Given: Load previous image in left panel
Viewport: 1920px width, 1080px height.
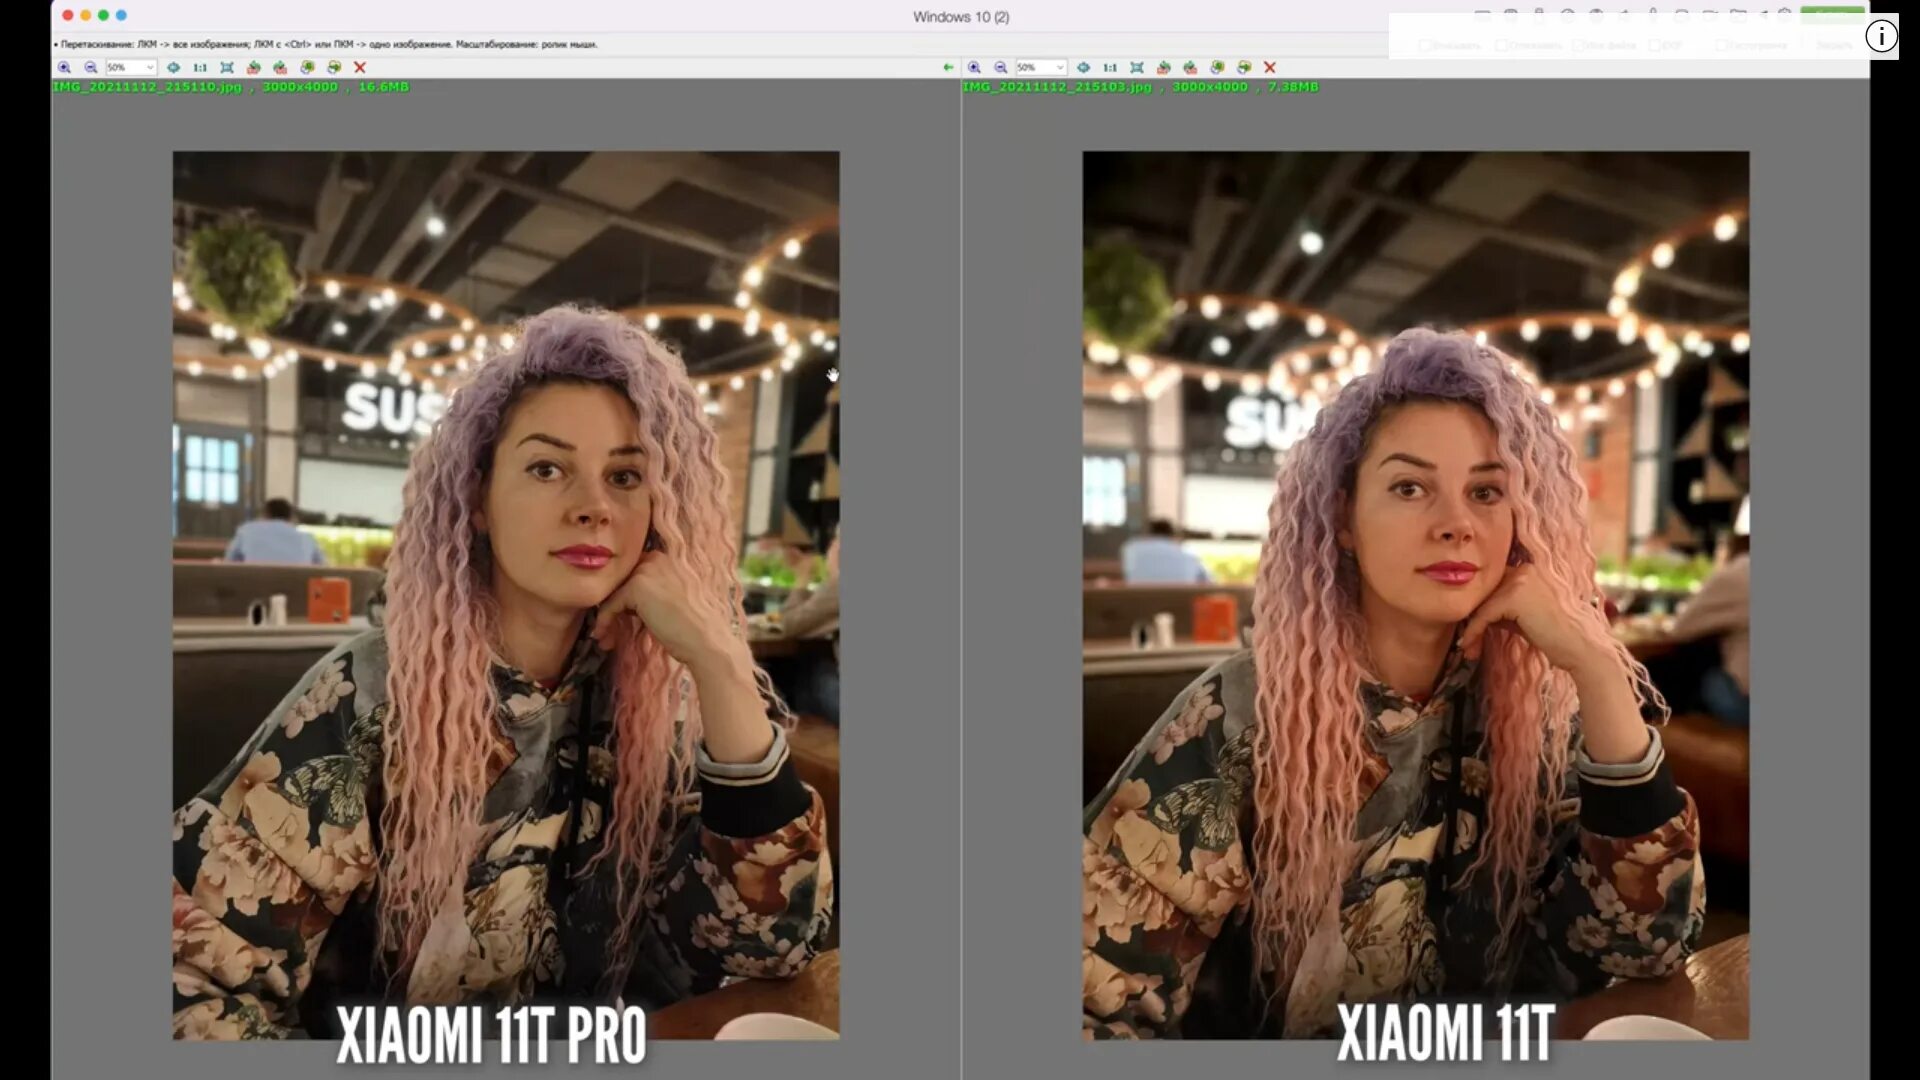Looking at the screenshot, I should coord(307,67).
